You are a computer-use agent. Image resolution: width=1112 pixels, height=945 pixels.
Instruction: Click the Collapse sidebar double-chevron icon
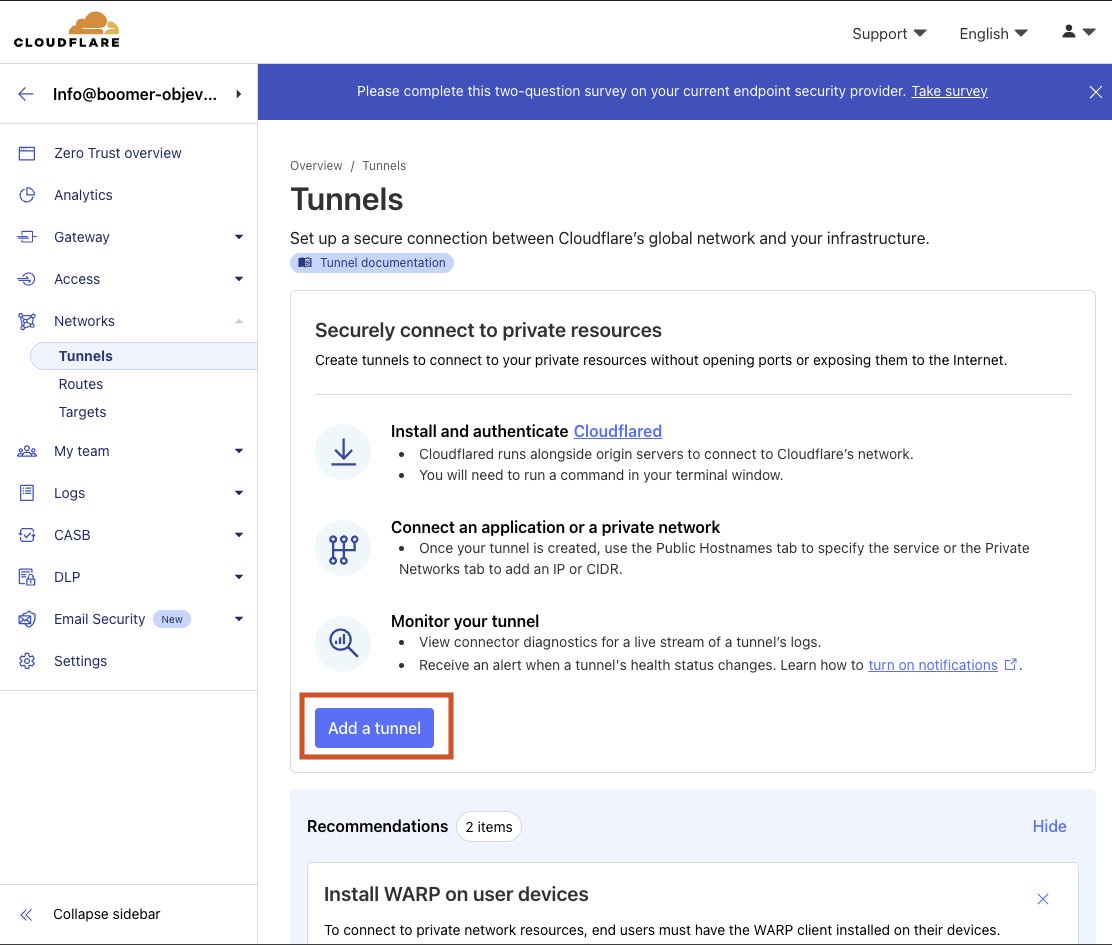(27, 914)
